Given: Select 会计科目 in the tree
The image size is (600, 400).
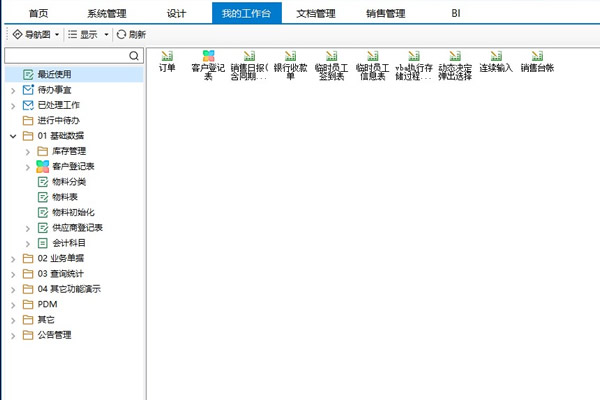Looking at the screenshot, I should click(70, 243).
